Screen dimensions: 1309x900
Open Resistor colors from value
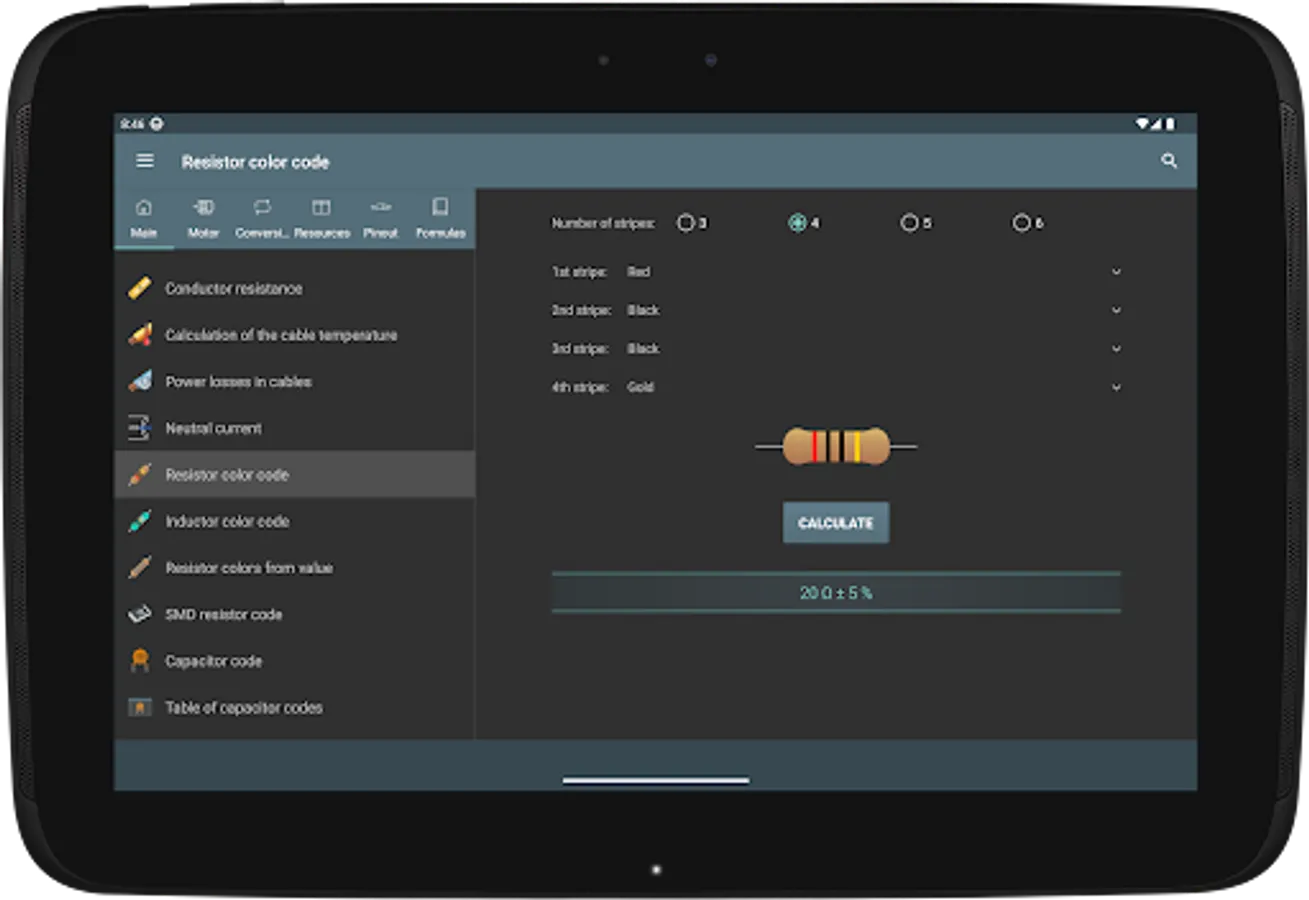point(295,568)
